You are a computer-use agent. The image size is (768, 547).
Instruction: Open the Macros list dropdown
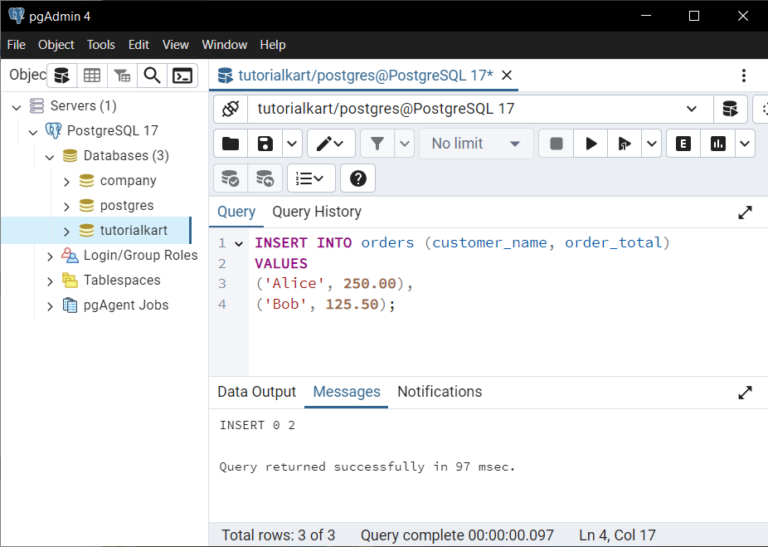[x=311, y=178]
